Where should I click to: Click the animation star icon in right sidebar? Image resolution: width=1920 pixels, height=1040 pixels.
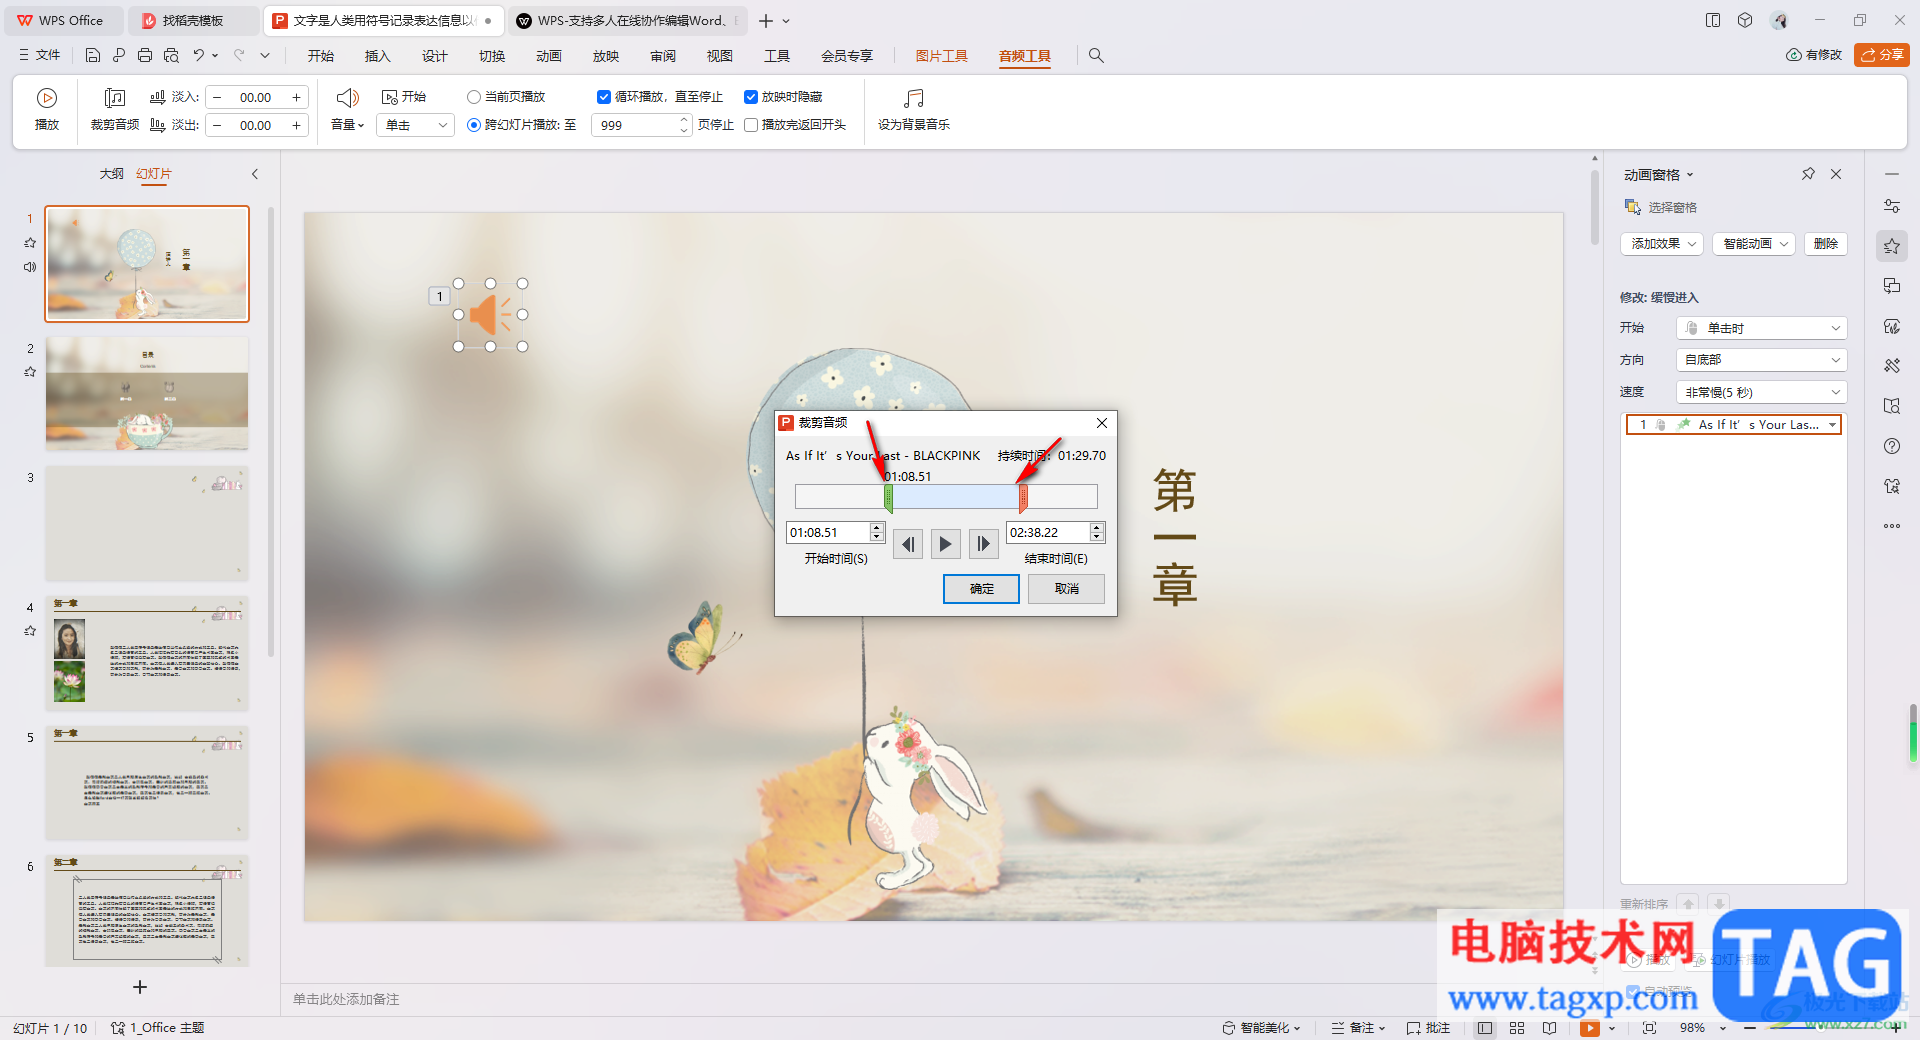point(1892,246)
